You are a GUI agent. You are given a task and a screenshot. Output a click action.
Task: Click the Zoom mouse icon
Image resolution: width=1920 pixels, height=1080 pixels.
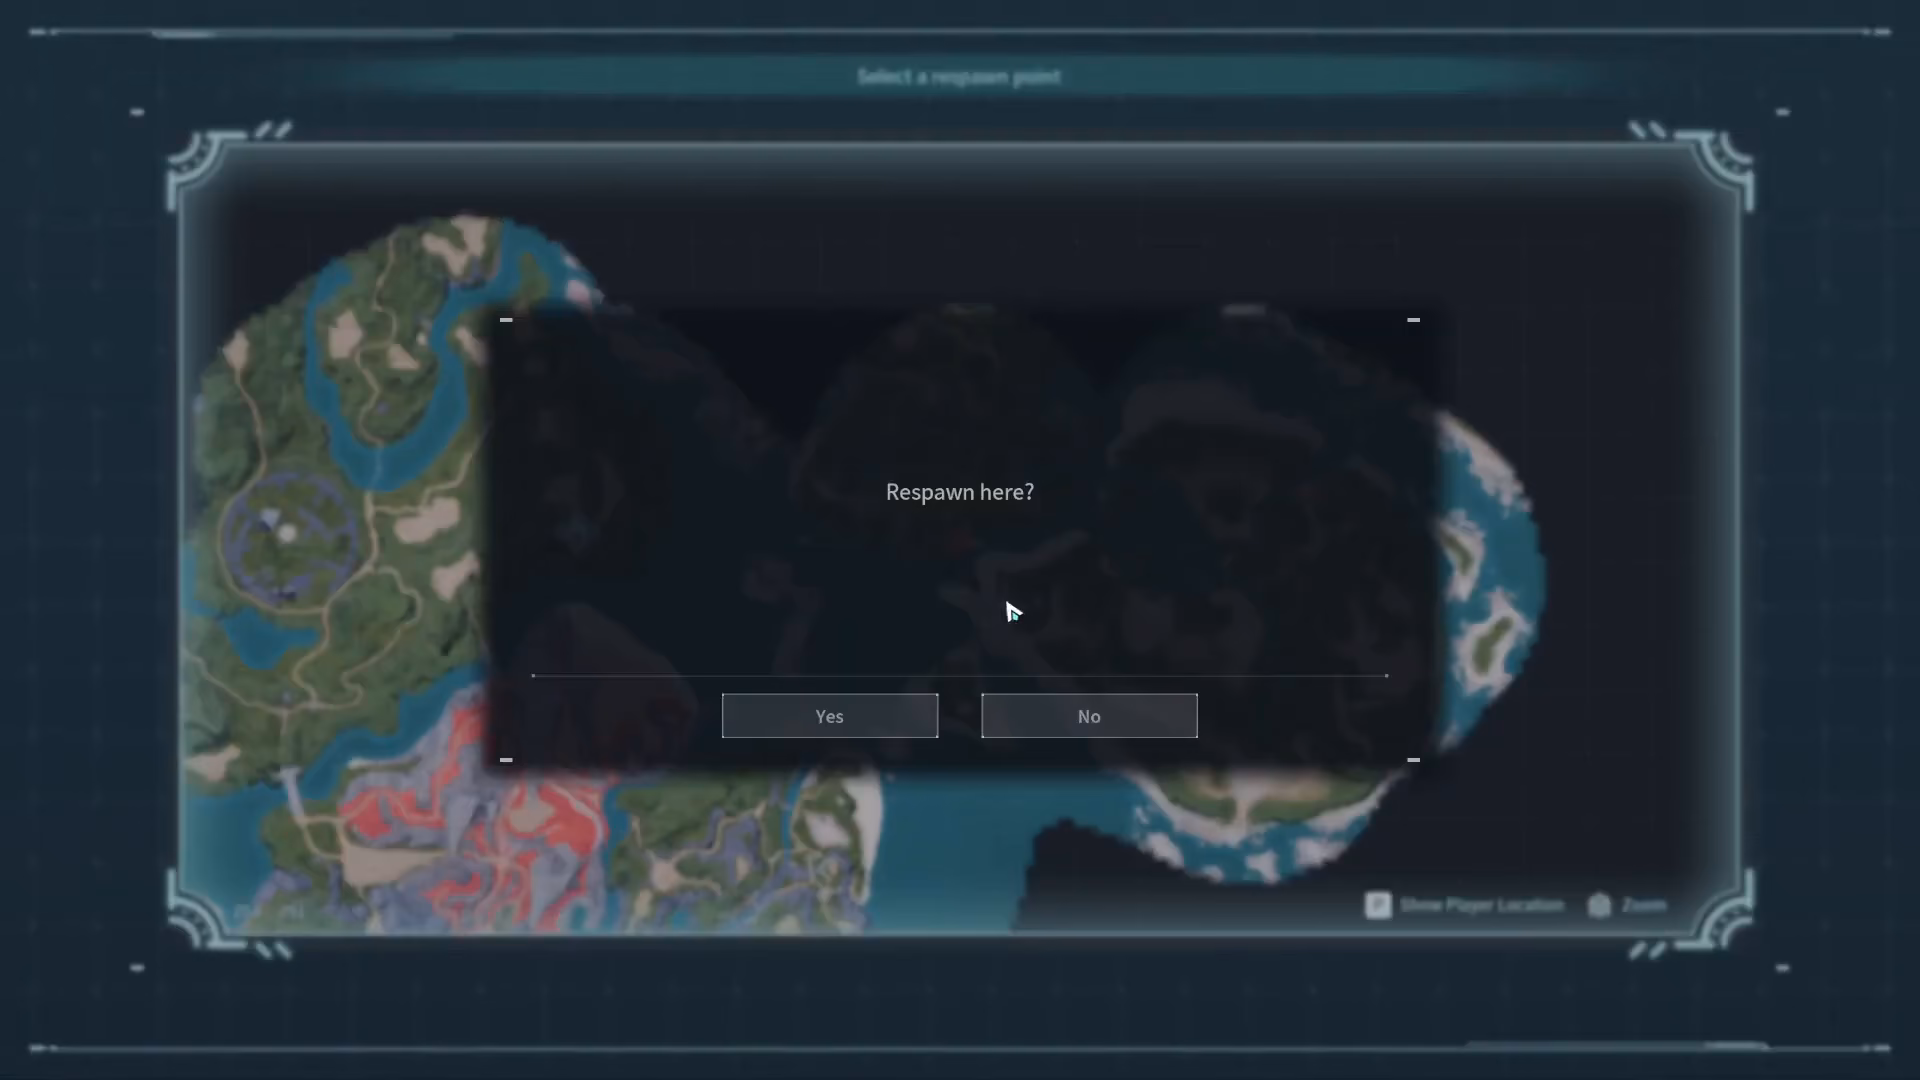1599,905
